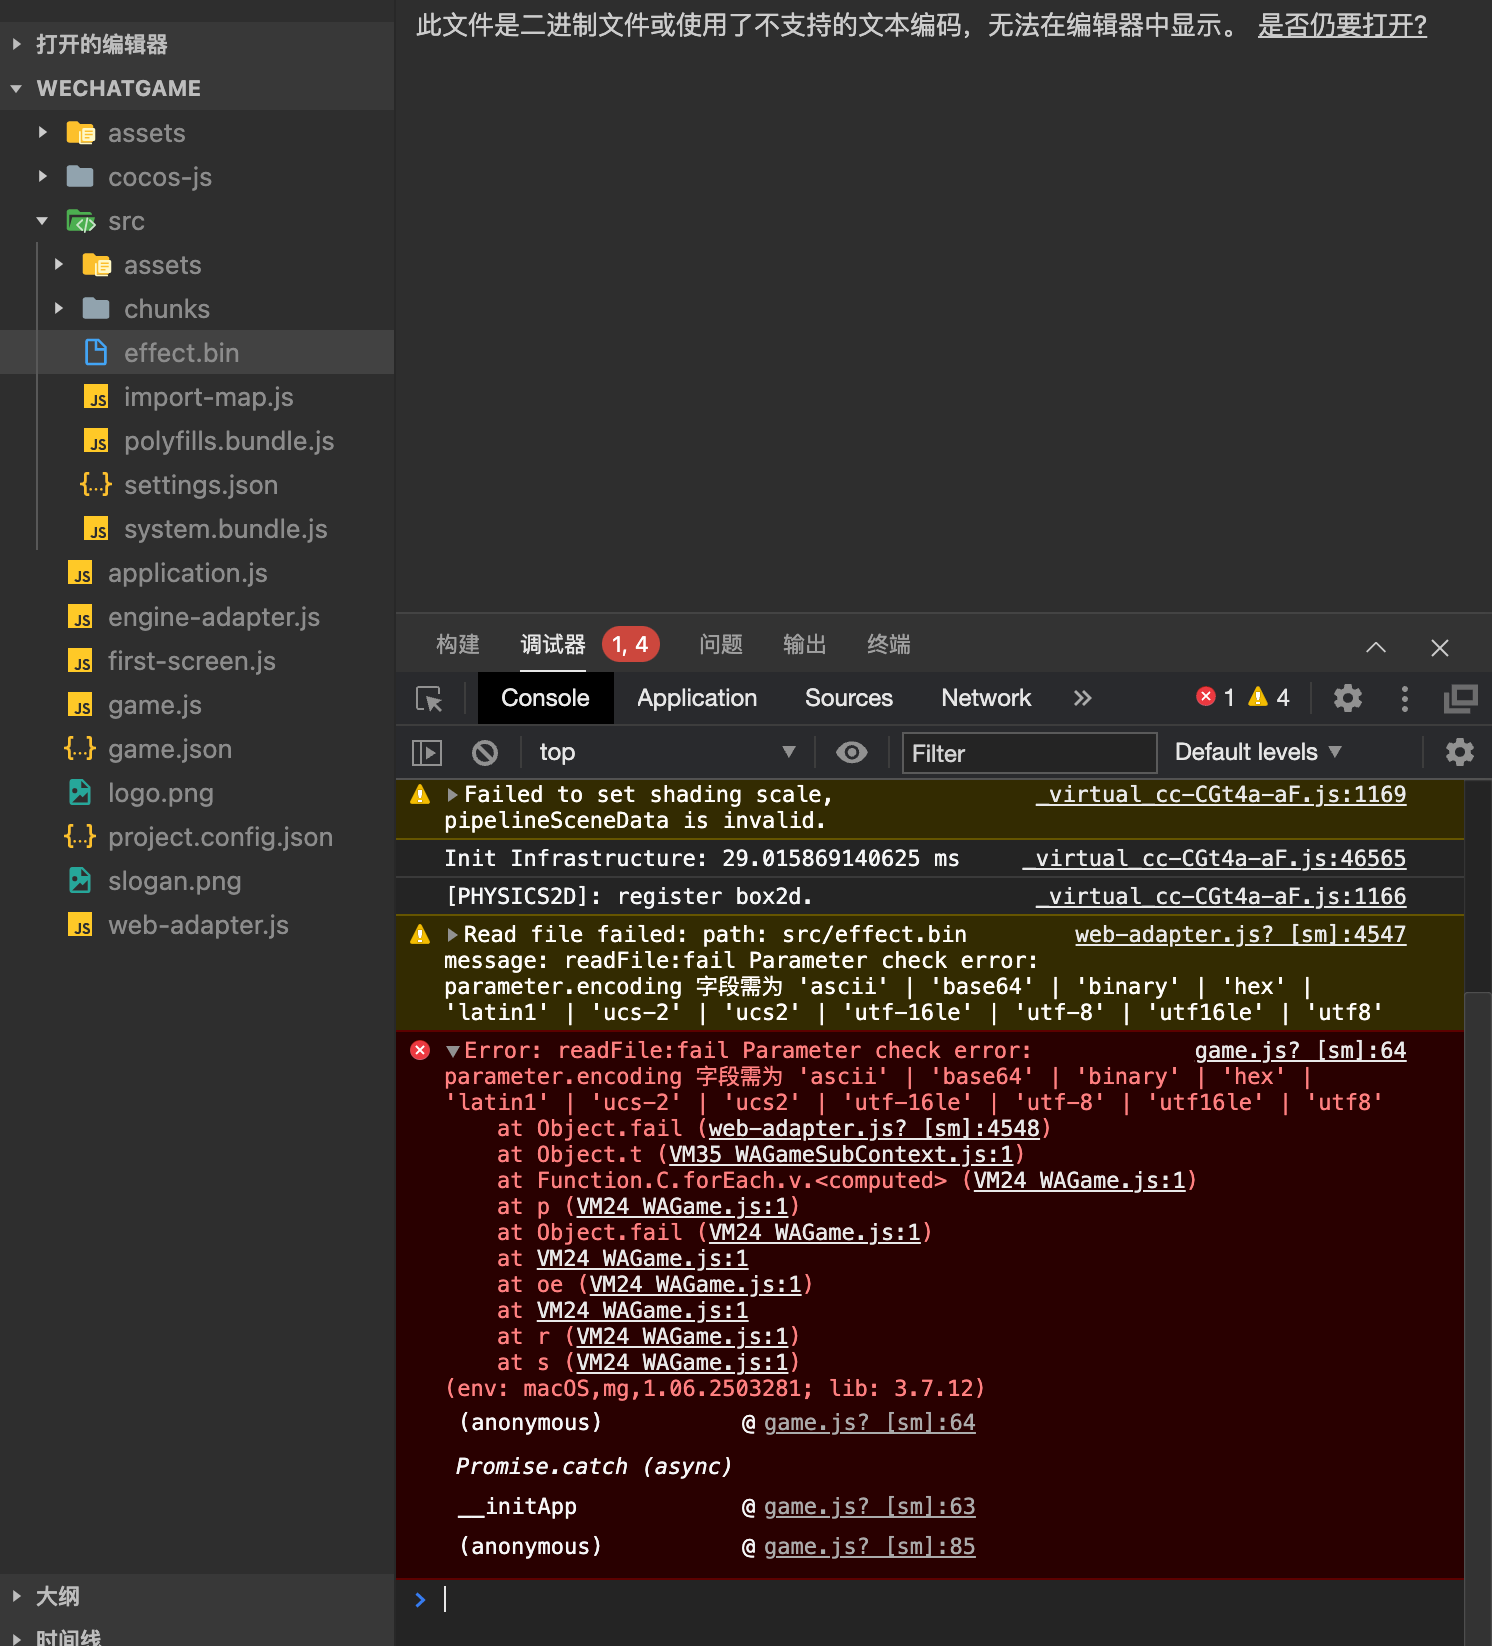Collapse the red Error stack trace
The width and height of the screenshot is (1492, 1646).
453,1051
